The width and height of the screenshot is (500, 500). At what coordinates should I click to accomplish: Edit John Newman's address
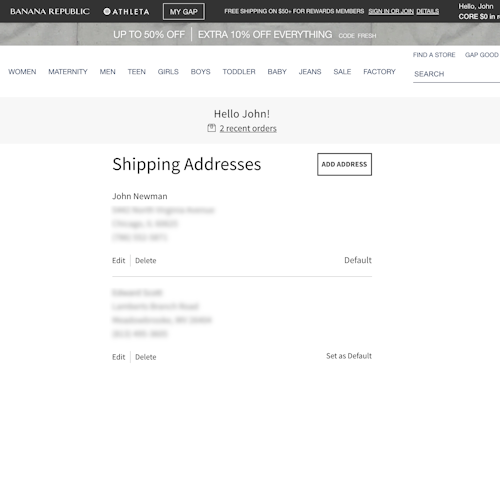pyautogui.click(x=119, y=261)
